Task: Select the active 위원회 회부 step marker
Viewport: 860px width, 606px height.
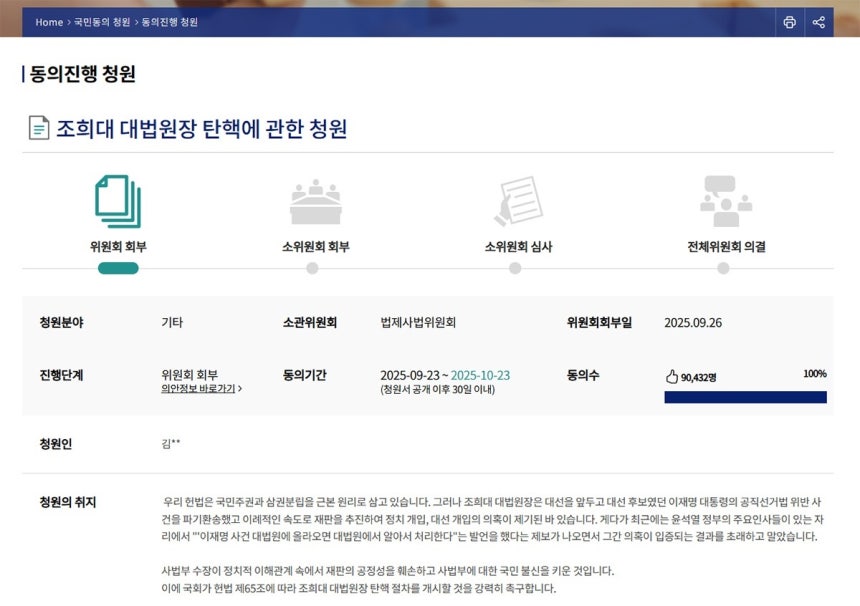Action: pyautogui.click(x=118, y=268)
